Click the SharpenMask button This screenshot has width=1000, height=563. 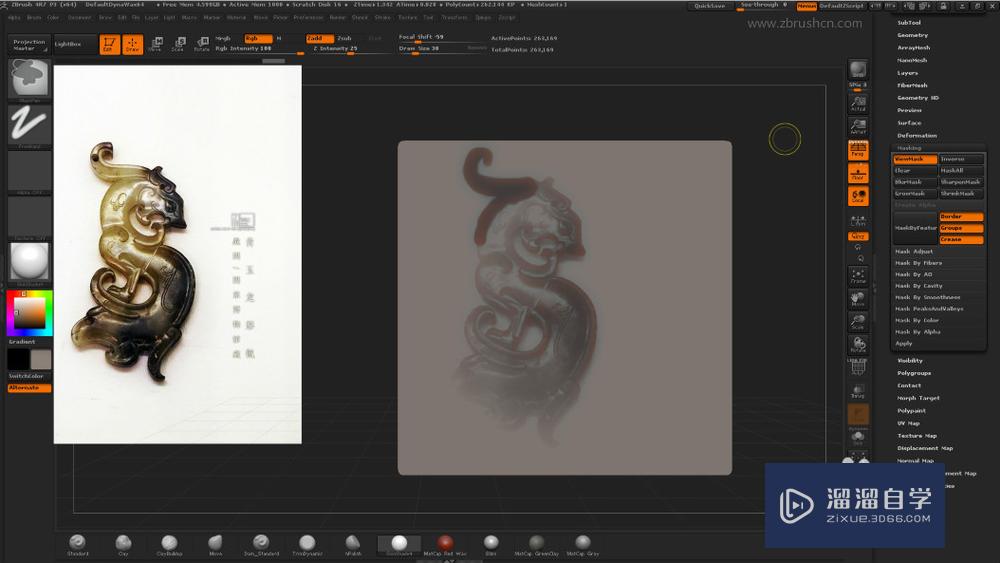click(961, 182)
